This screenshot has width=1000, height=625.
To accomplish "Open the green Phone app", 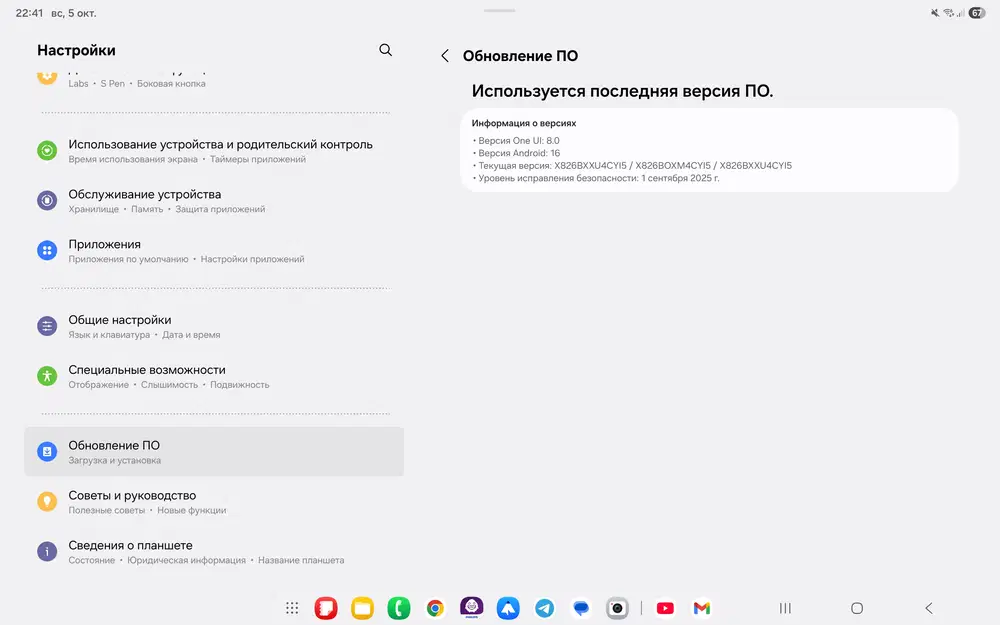I will [x=398, y=608].
